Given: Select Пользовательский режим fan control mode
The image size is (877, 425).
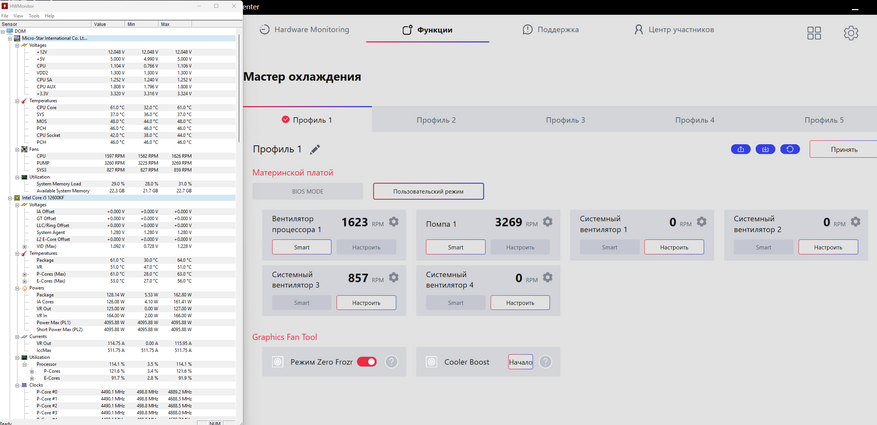Looking at the screenshot, I should point(428,191).
